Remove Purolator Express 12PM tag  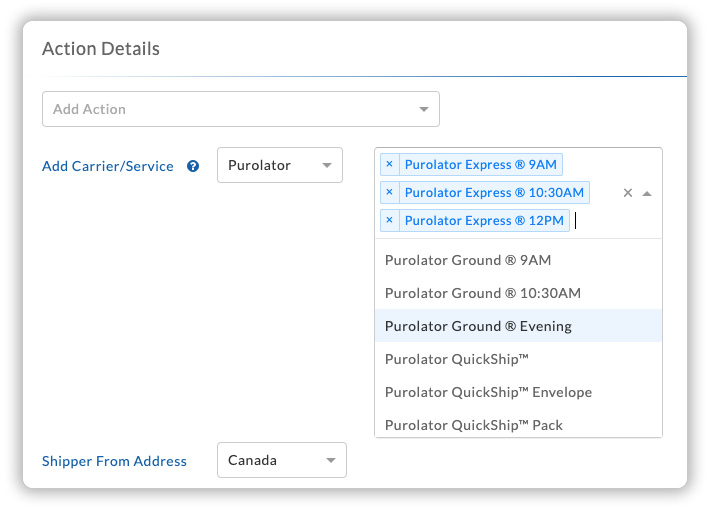[389, 221]
